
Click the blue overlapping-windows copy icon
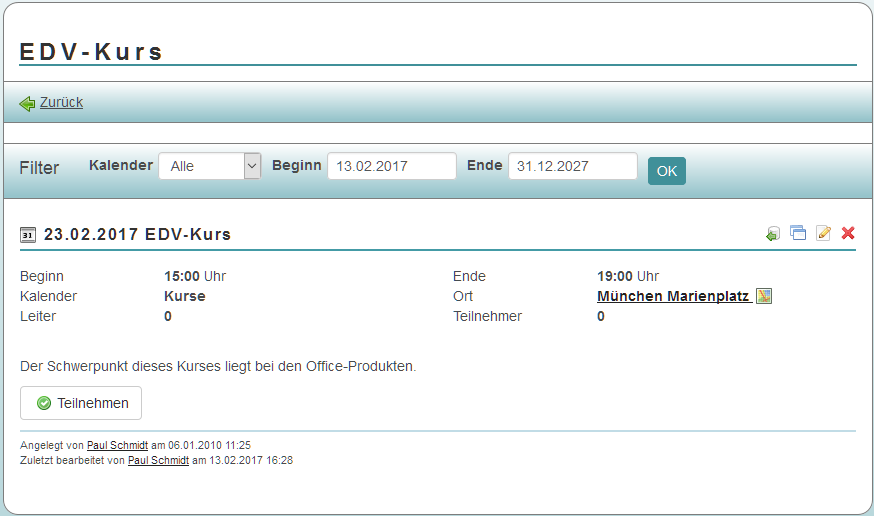tap(798, 234)
